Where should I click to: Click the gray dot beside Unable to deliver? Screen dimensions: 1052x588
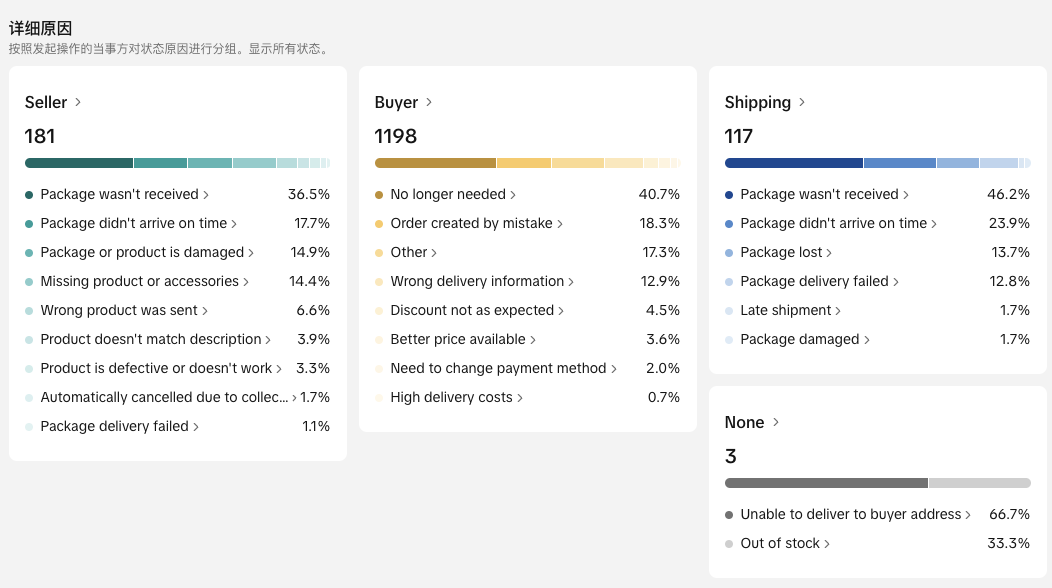click(730, 515)
